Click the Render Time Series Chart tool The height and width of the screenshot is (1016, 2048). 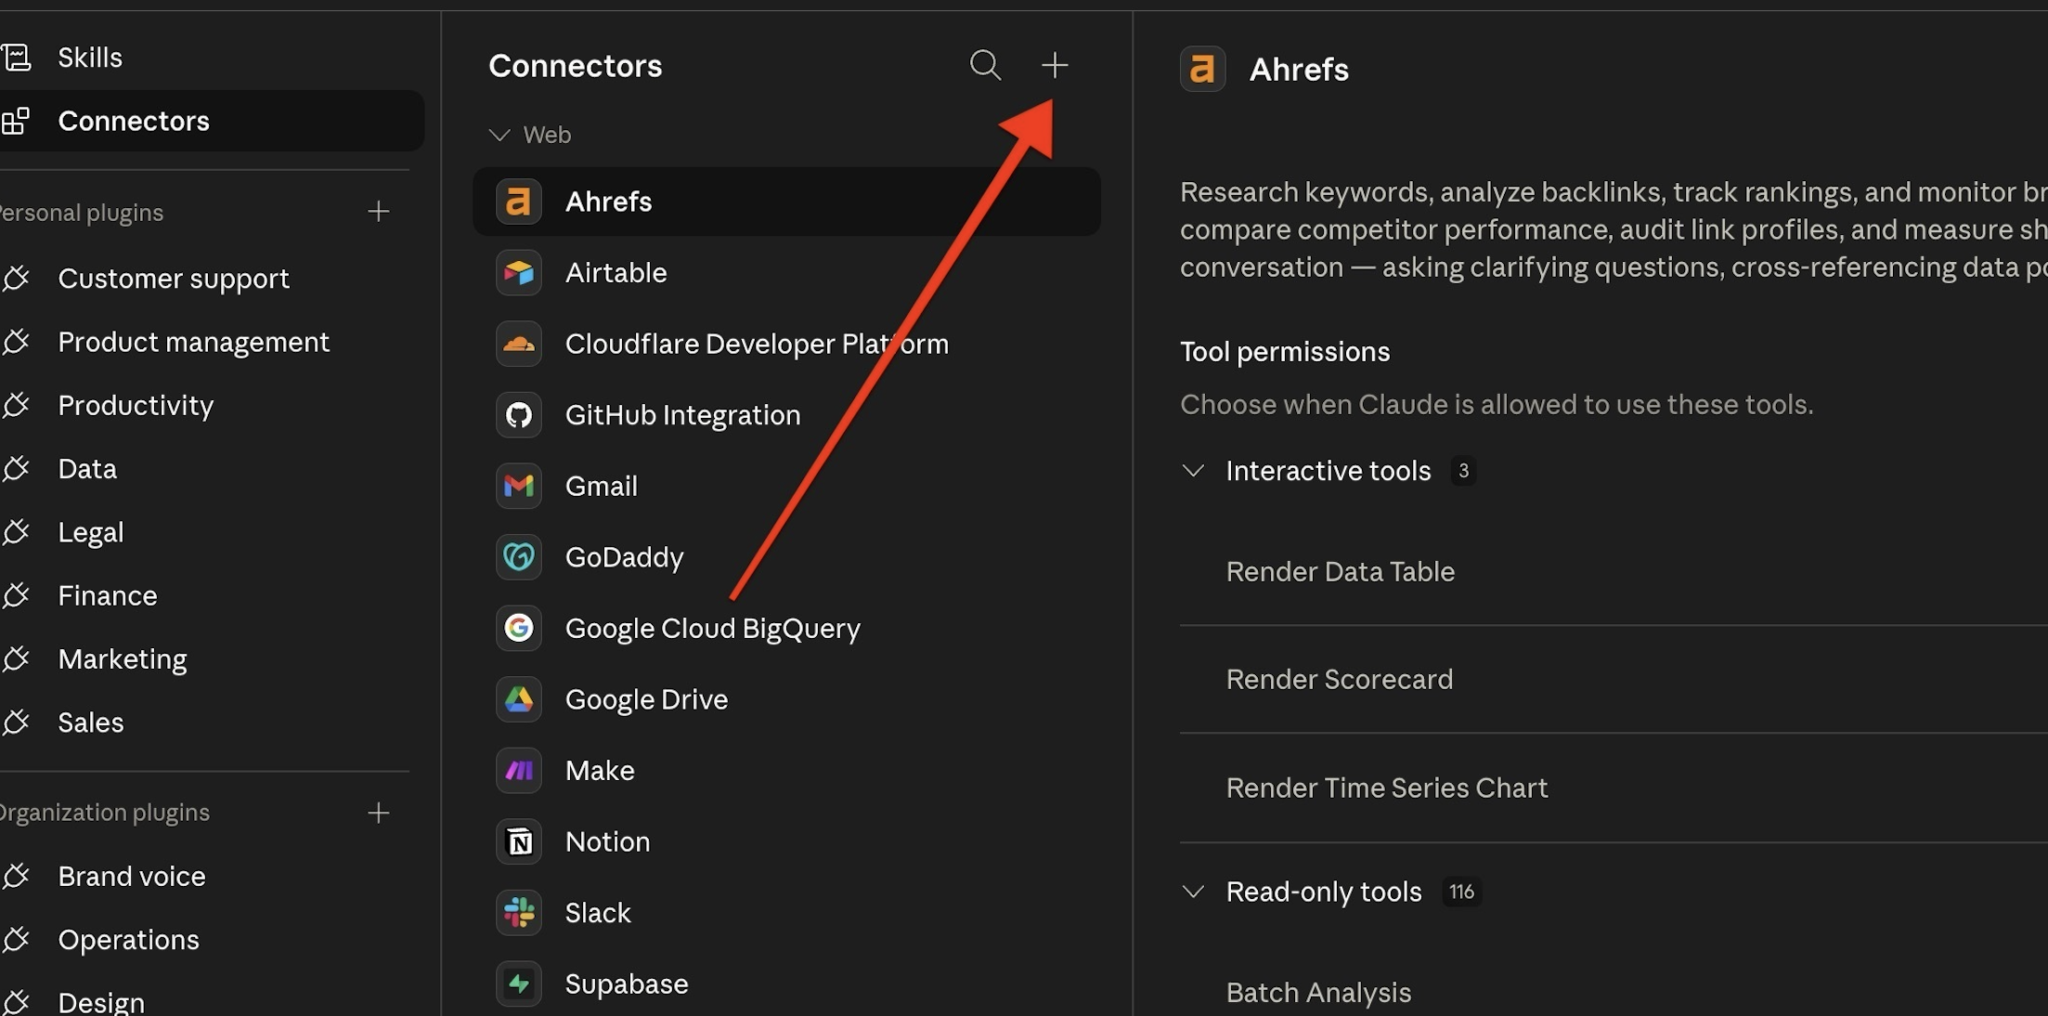tap(1387, 788)
